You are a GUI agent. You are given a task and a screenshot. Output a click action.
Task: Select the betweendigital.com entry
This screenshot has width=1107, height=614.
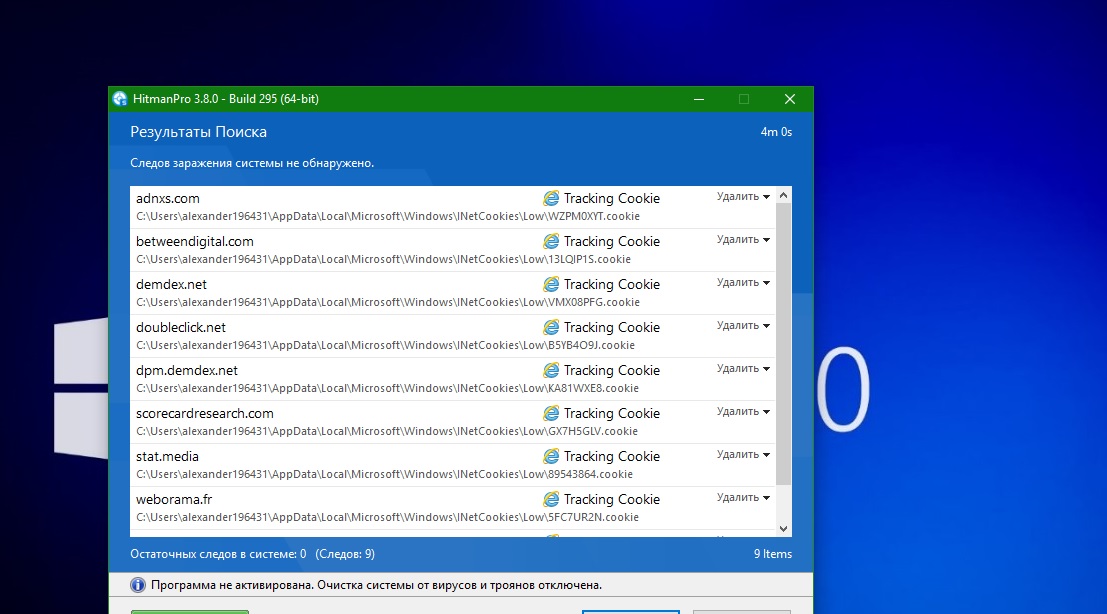click(453, 250)
